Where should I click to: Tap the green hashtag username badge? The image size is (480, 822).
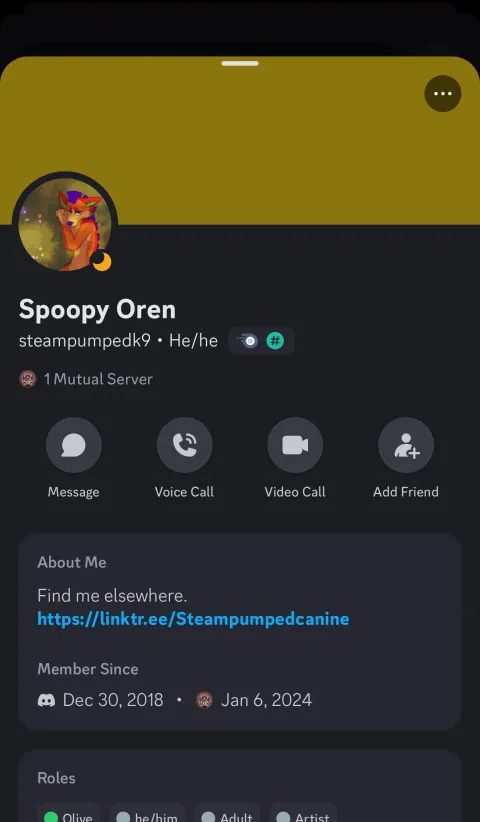point(275,341)
